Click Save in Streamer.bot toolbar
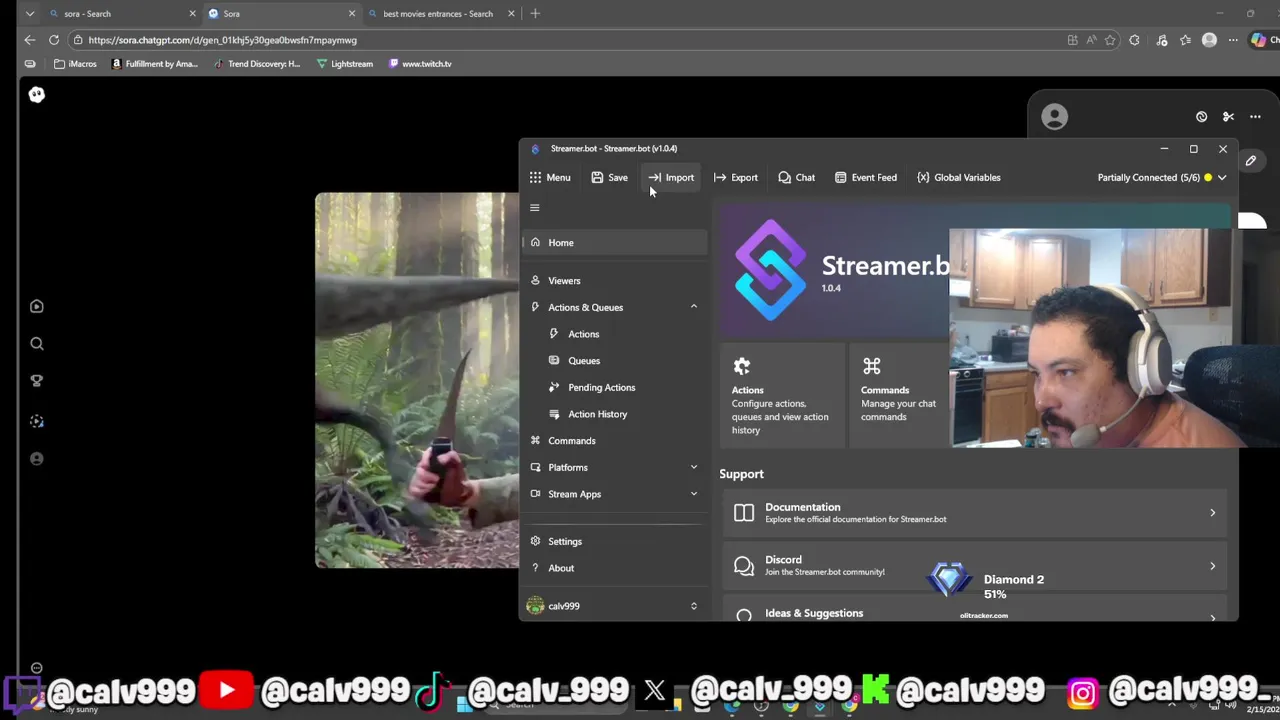1280x720 pixels. 609,178
